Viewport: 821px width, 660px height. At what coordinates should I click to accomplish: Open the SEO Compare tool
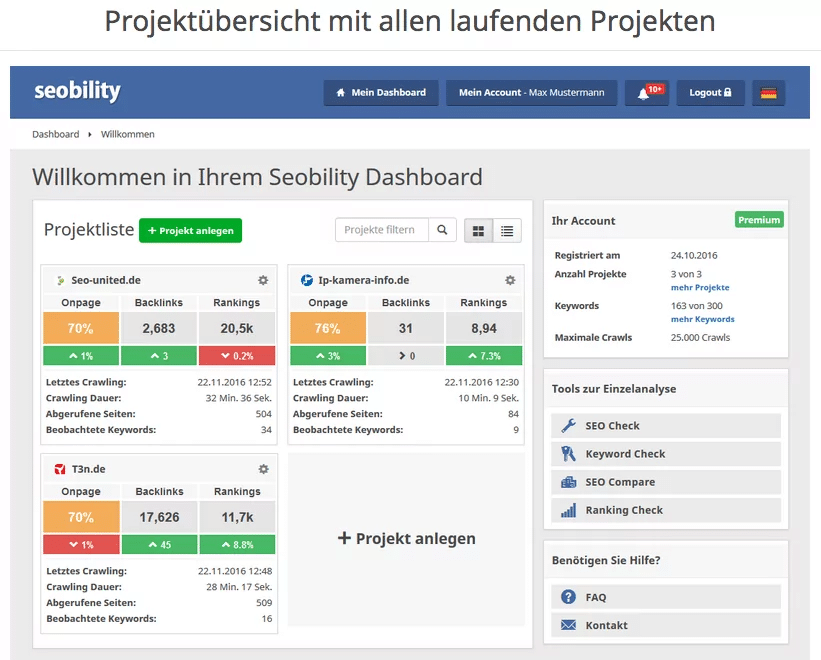pos(666,482)
